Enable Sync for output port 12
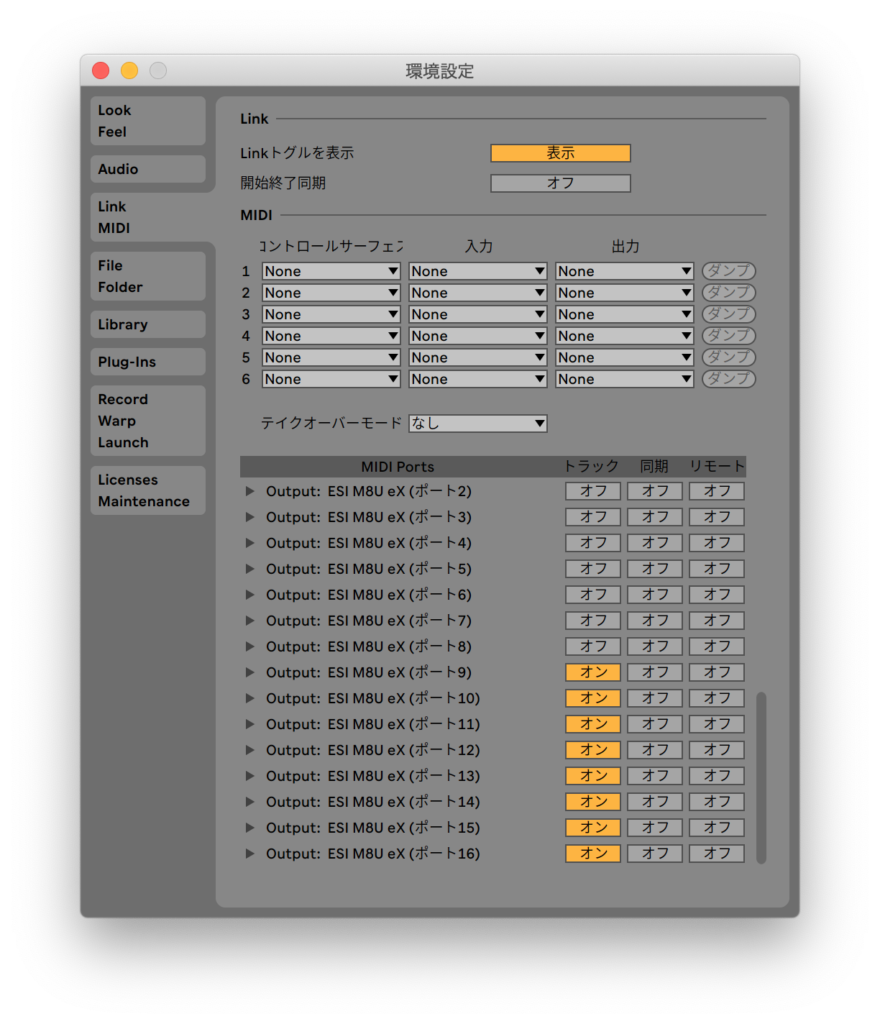880x1024 pixels. pos(655,750)
